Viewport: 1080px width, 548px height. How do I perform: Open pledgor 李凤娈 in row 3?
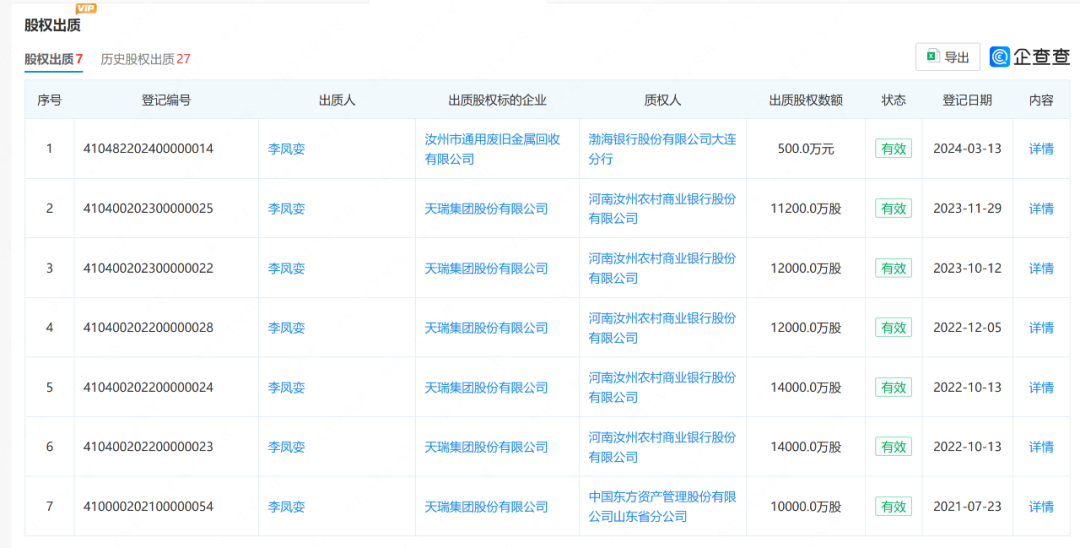[x=286, y=268]
